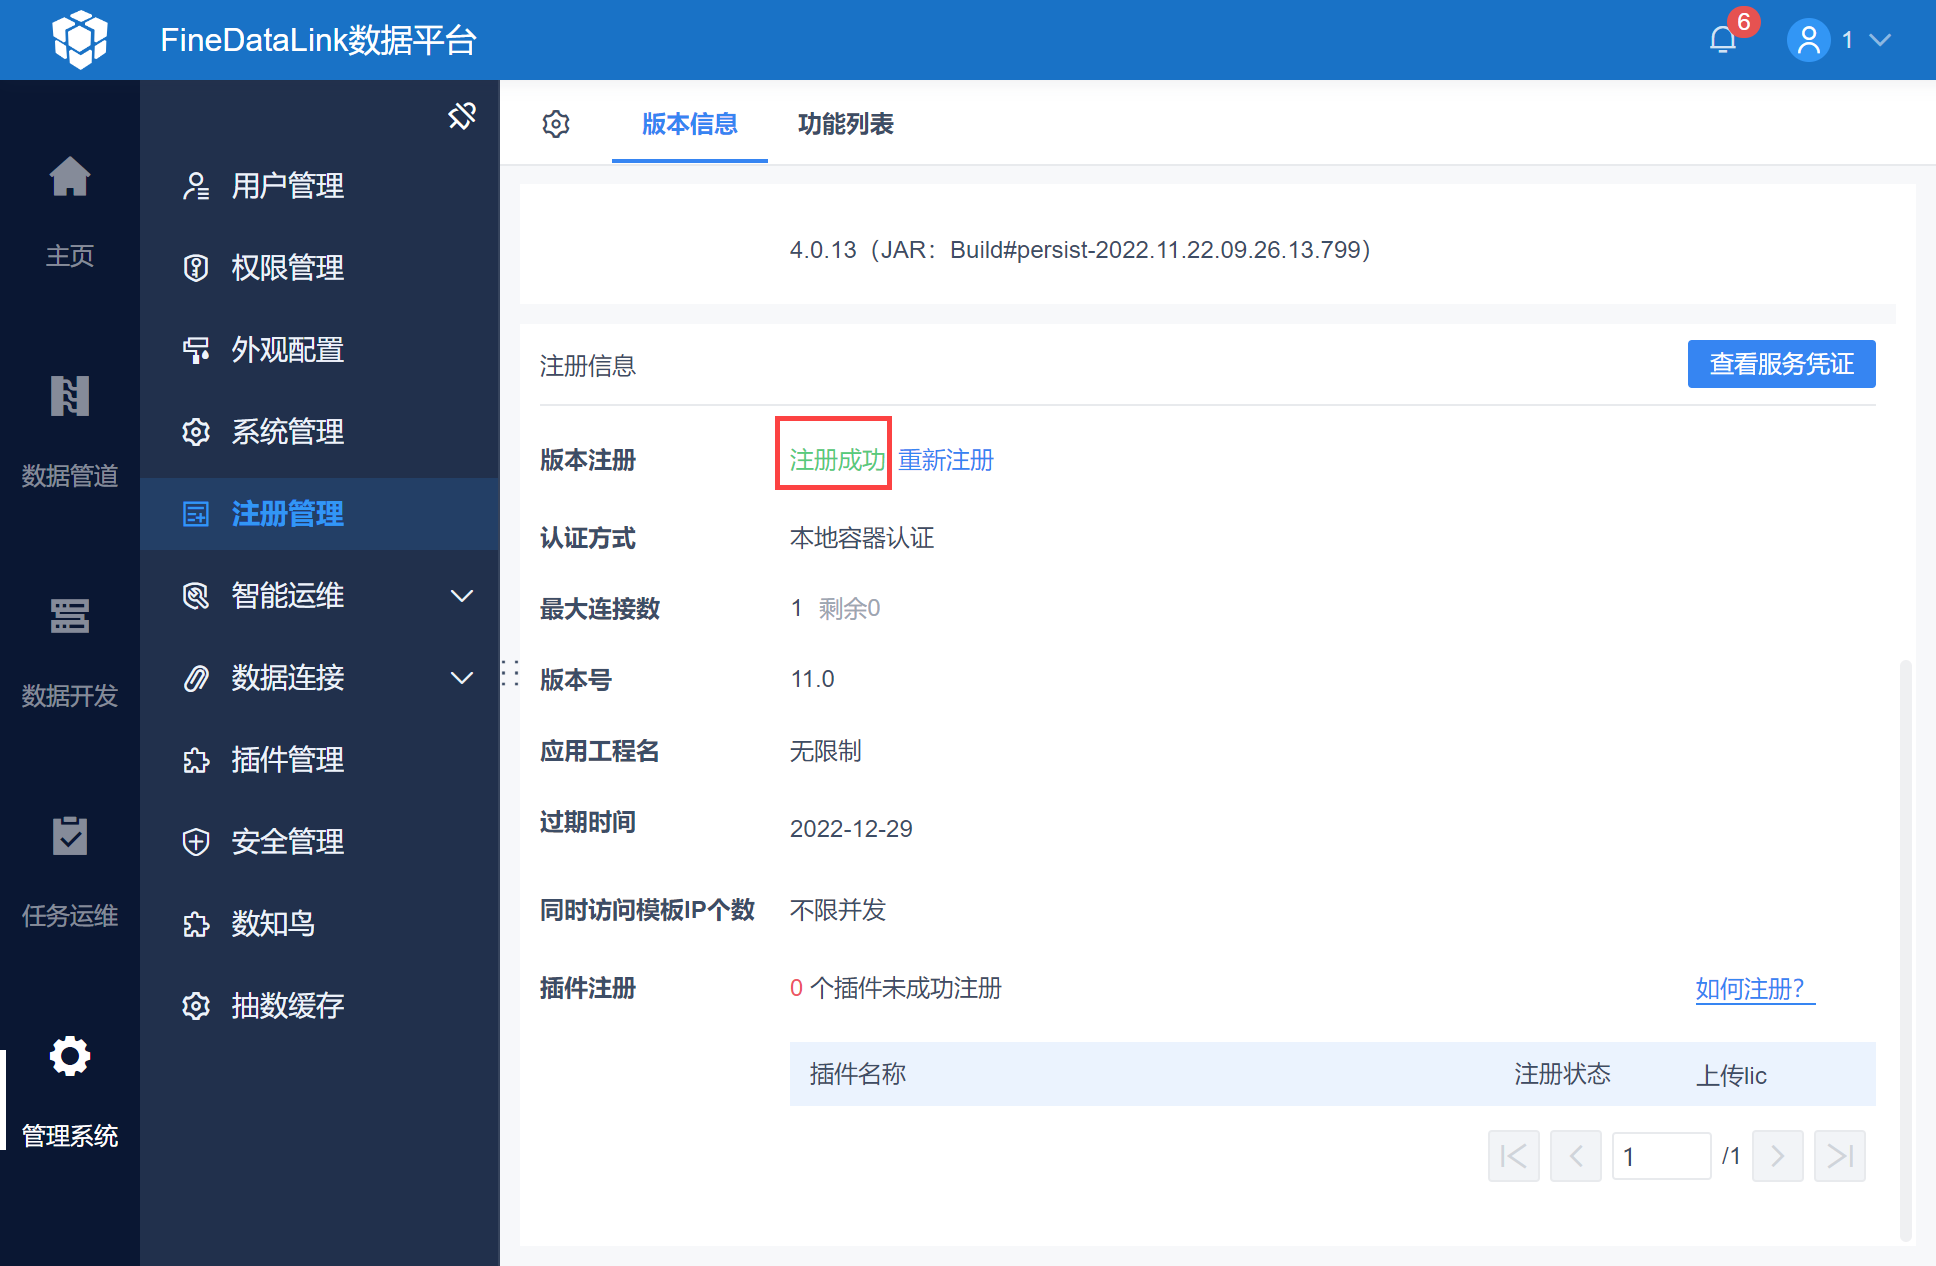Open the notification bell icon
The height and width of the screenshot is (1266, 1936).
(1722, 40)
